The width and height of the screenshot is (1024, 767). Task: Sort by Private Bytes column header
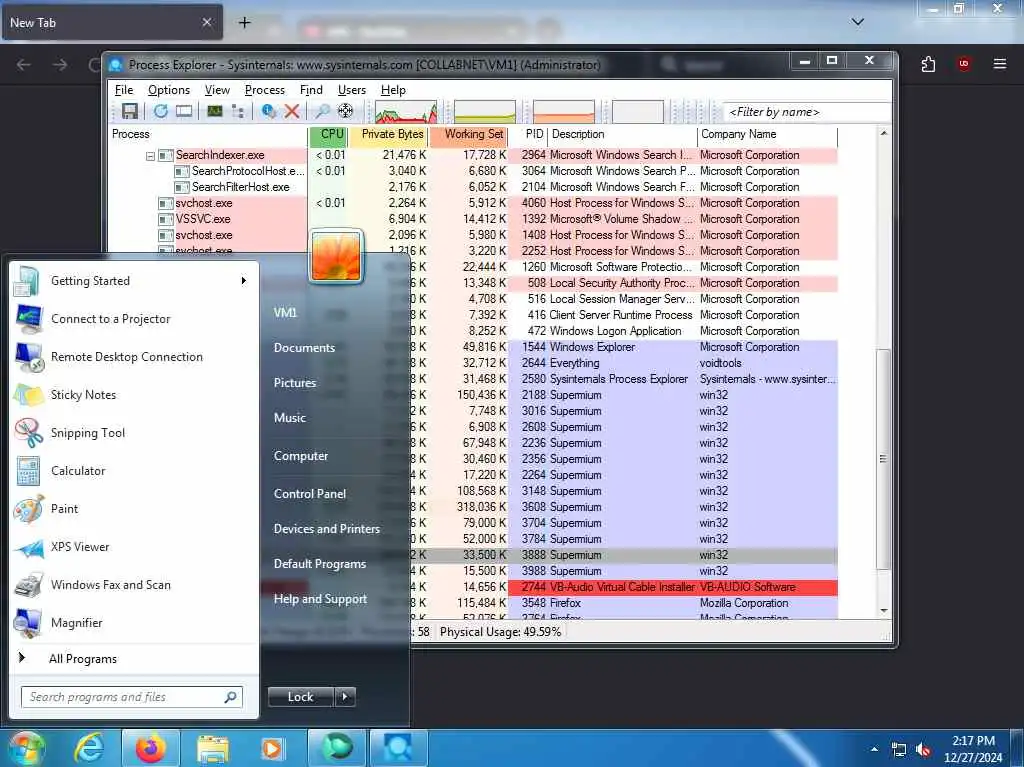389,134
